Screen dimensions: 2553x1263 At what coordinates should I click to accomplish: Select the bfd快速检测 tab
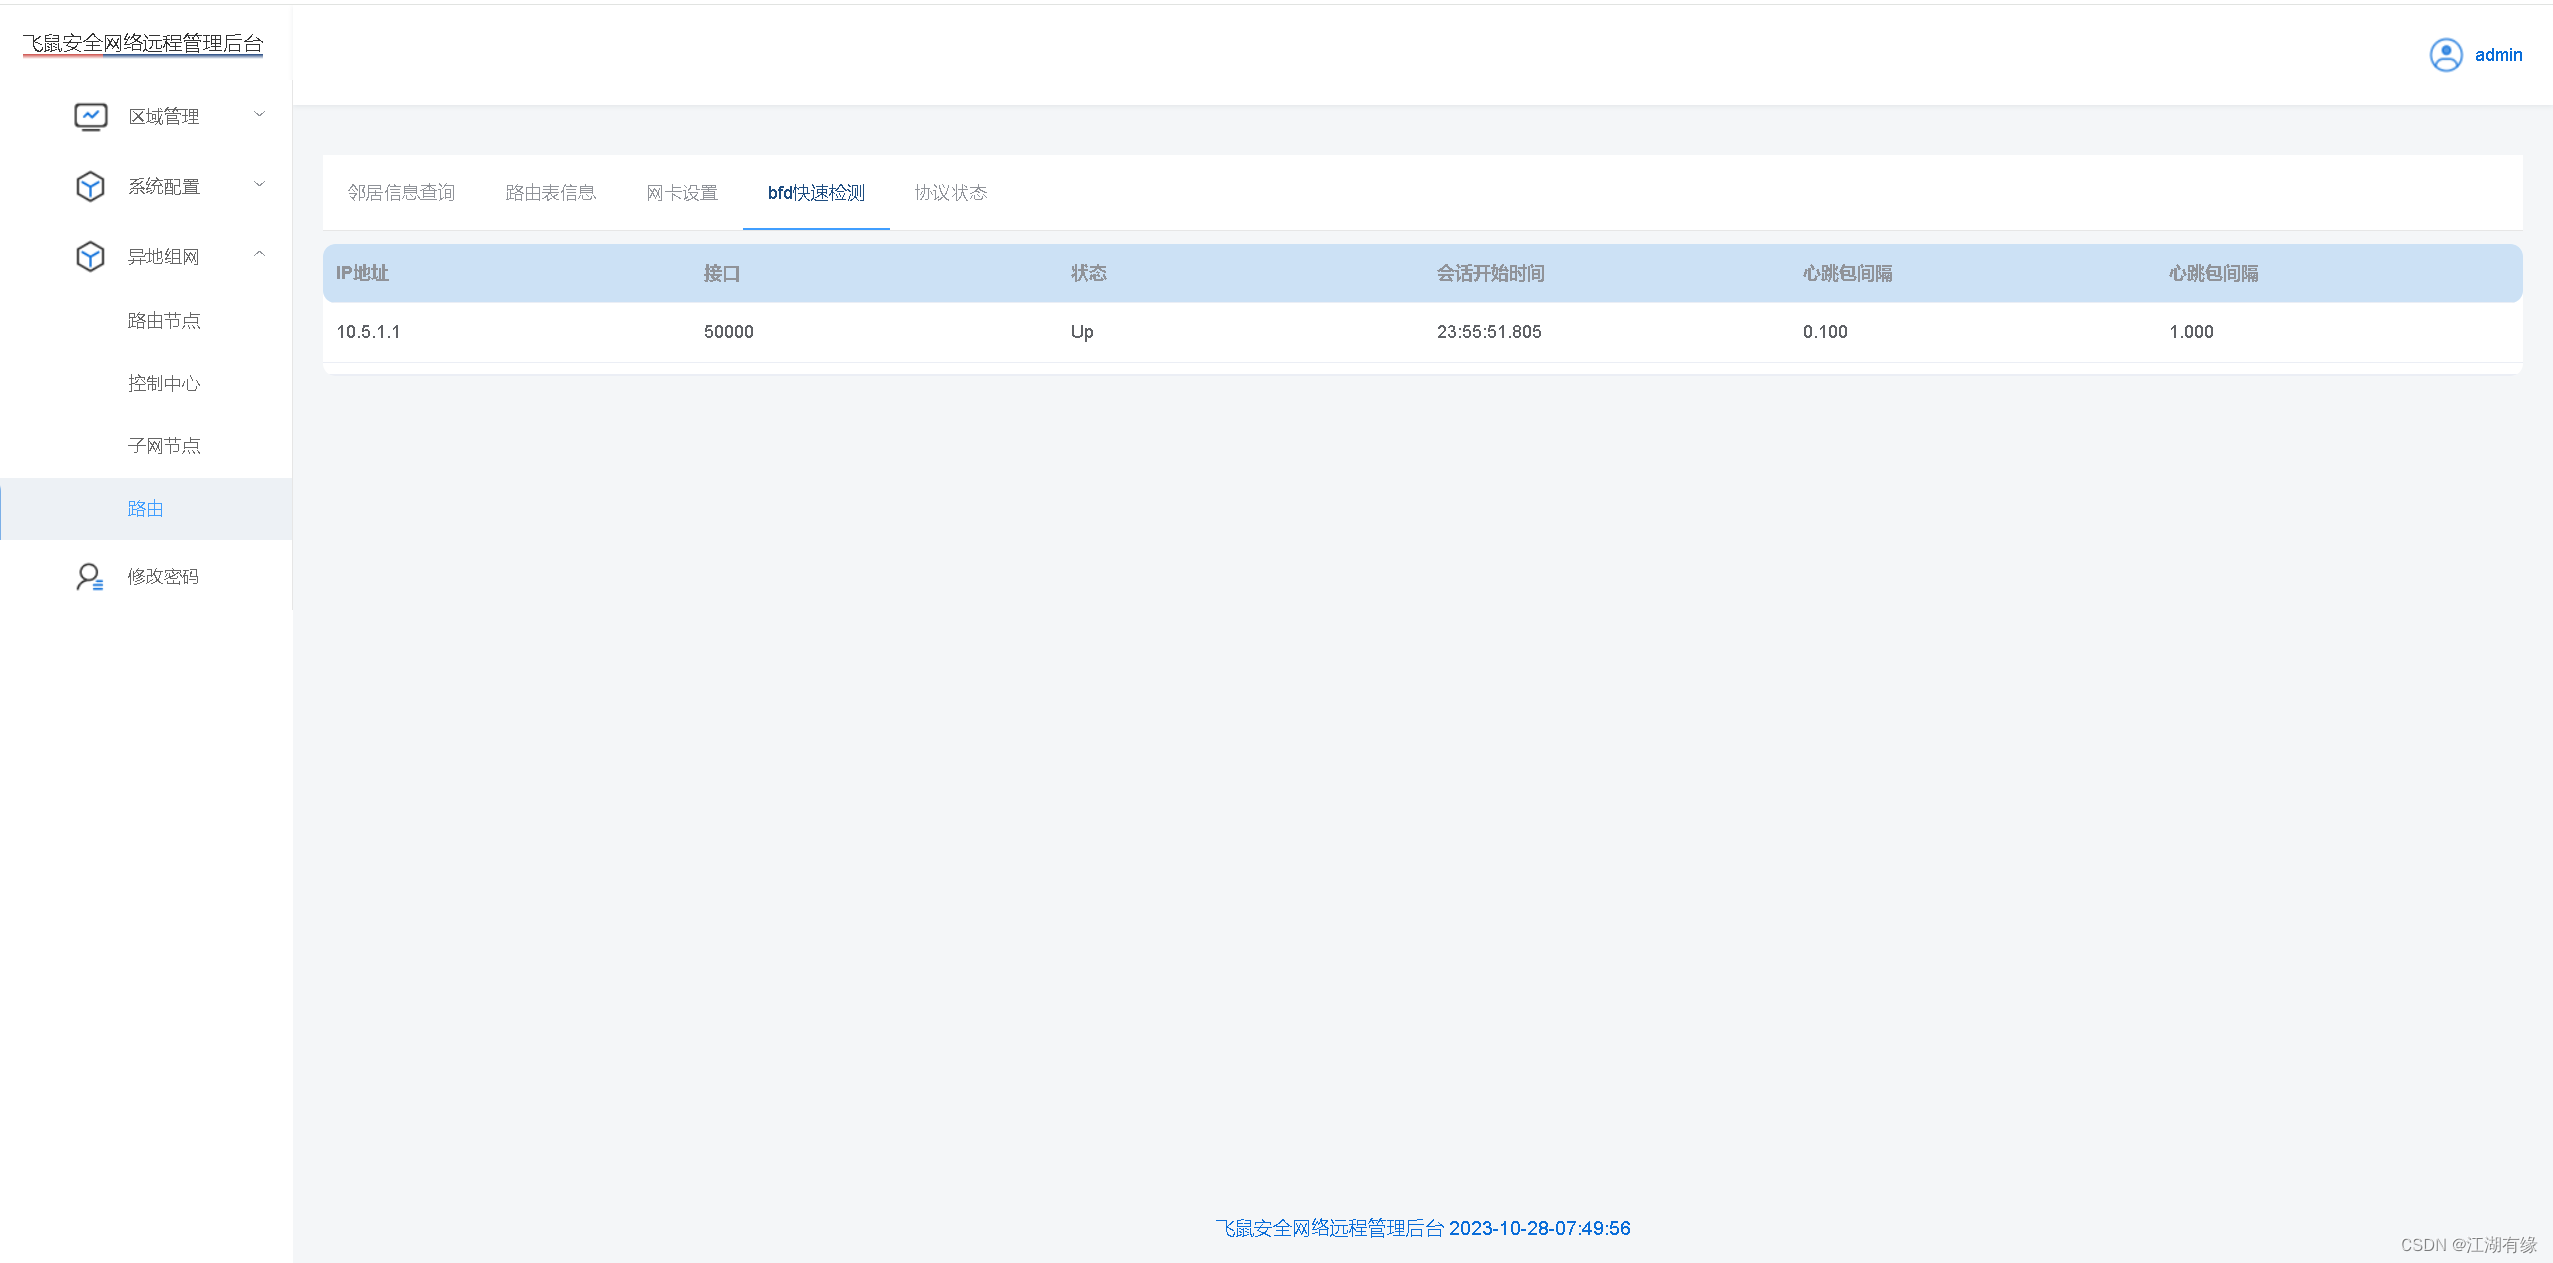(x=816, y=193)
